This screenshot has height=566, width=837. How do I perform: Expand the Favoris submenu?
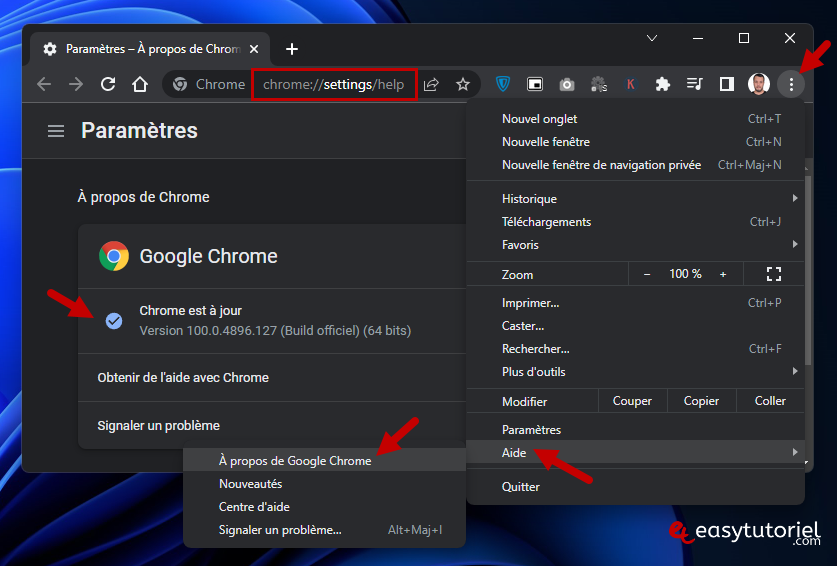click(x=635, y=245)
